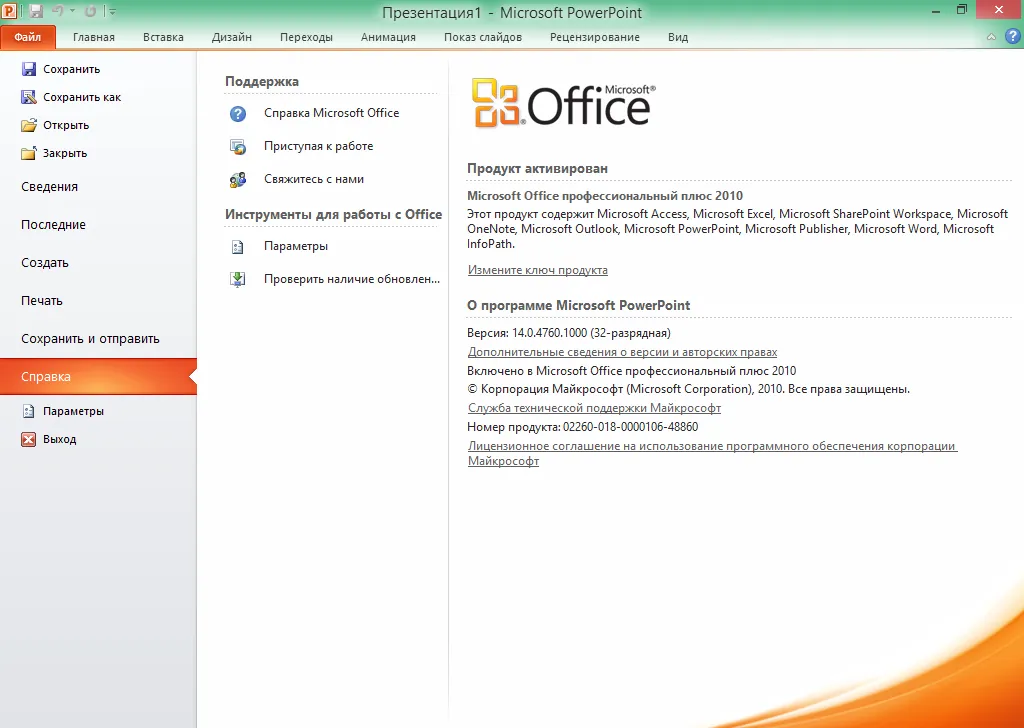The height and width of the screenshot is (728, 1024).
Task: Select Создать in the backstage menu
Action: click(x=98, y=262)
